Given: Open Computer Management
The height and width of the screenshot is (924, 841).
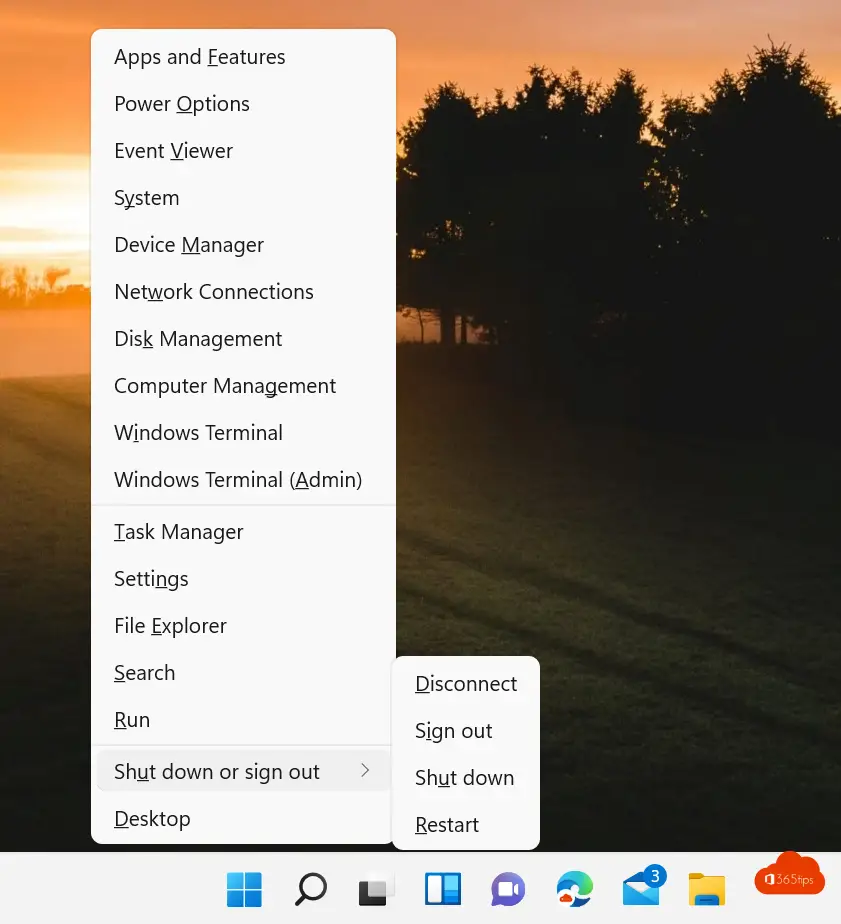Looking at the screenshot, I should click(x=243, y=386).
